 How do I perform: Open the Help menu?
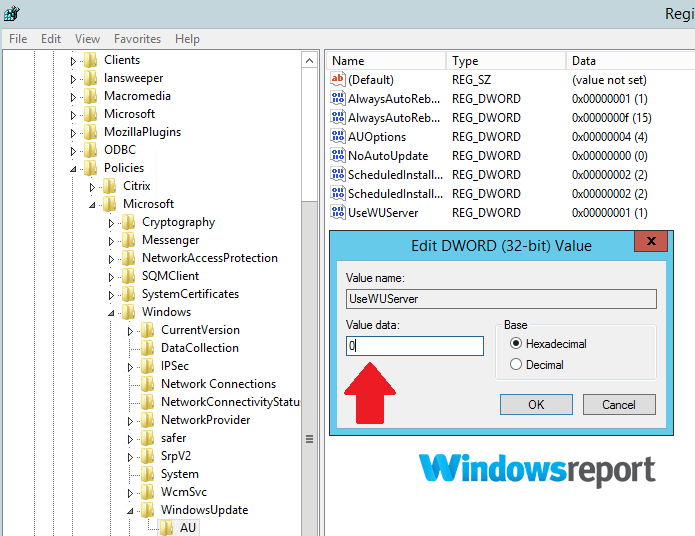[x=187, y=39]
